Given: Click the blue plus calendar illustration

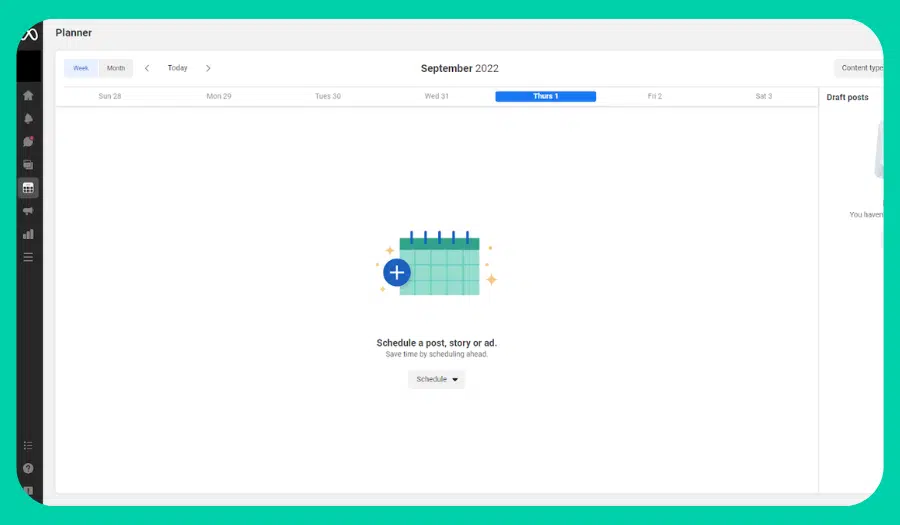Looking at the screenshot, I should click(436, 264).
